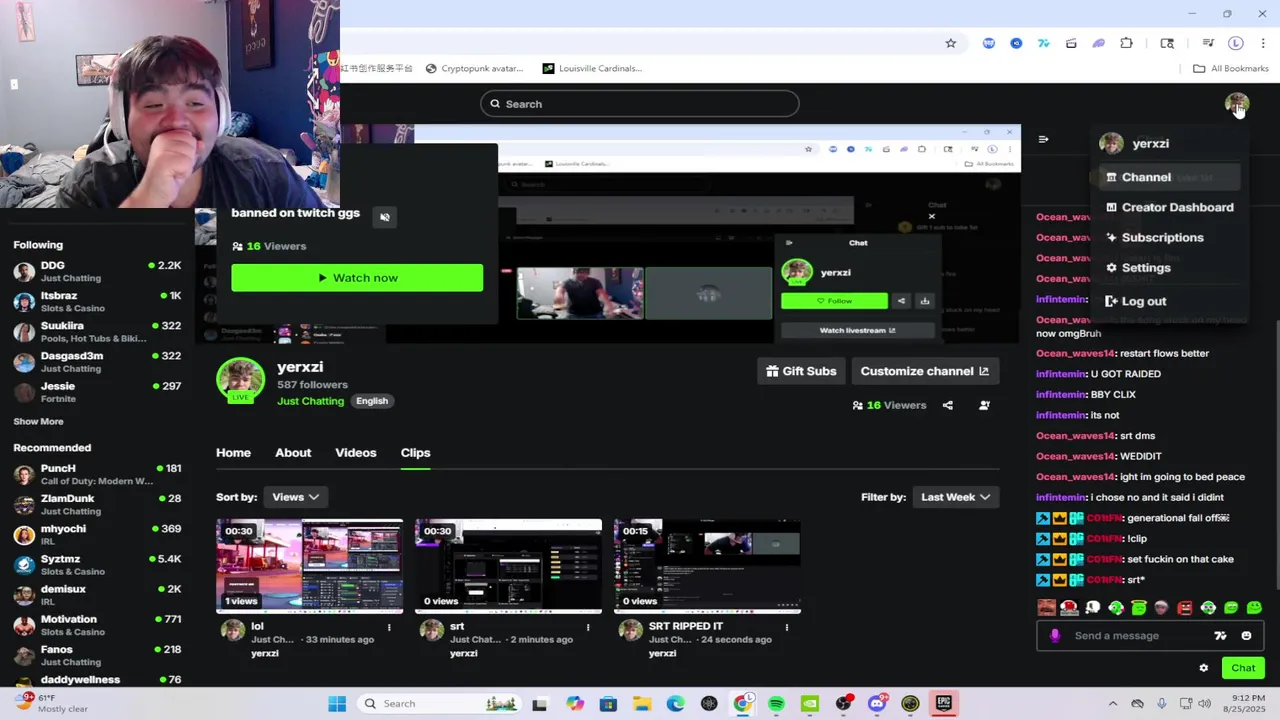
Task: Open Syztmz in Recommended list
Action: pos(97,565)
